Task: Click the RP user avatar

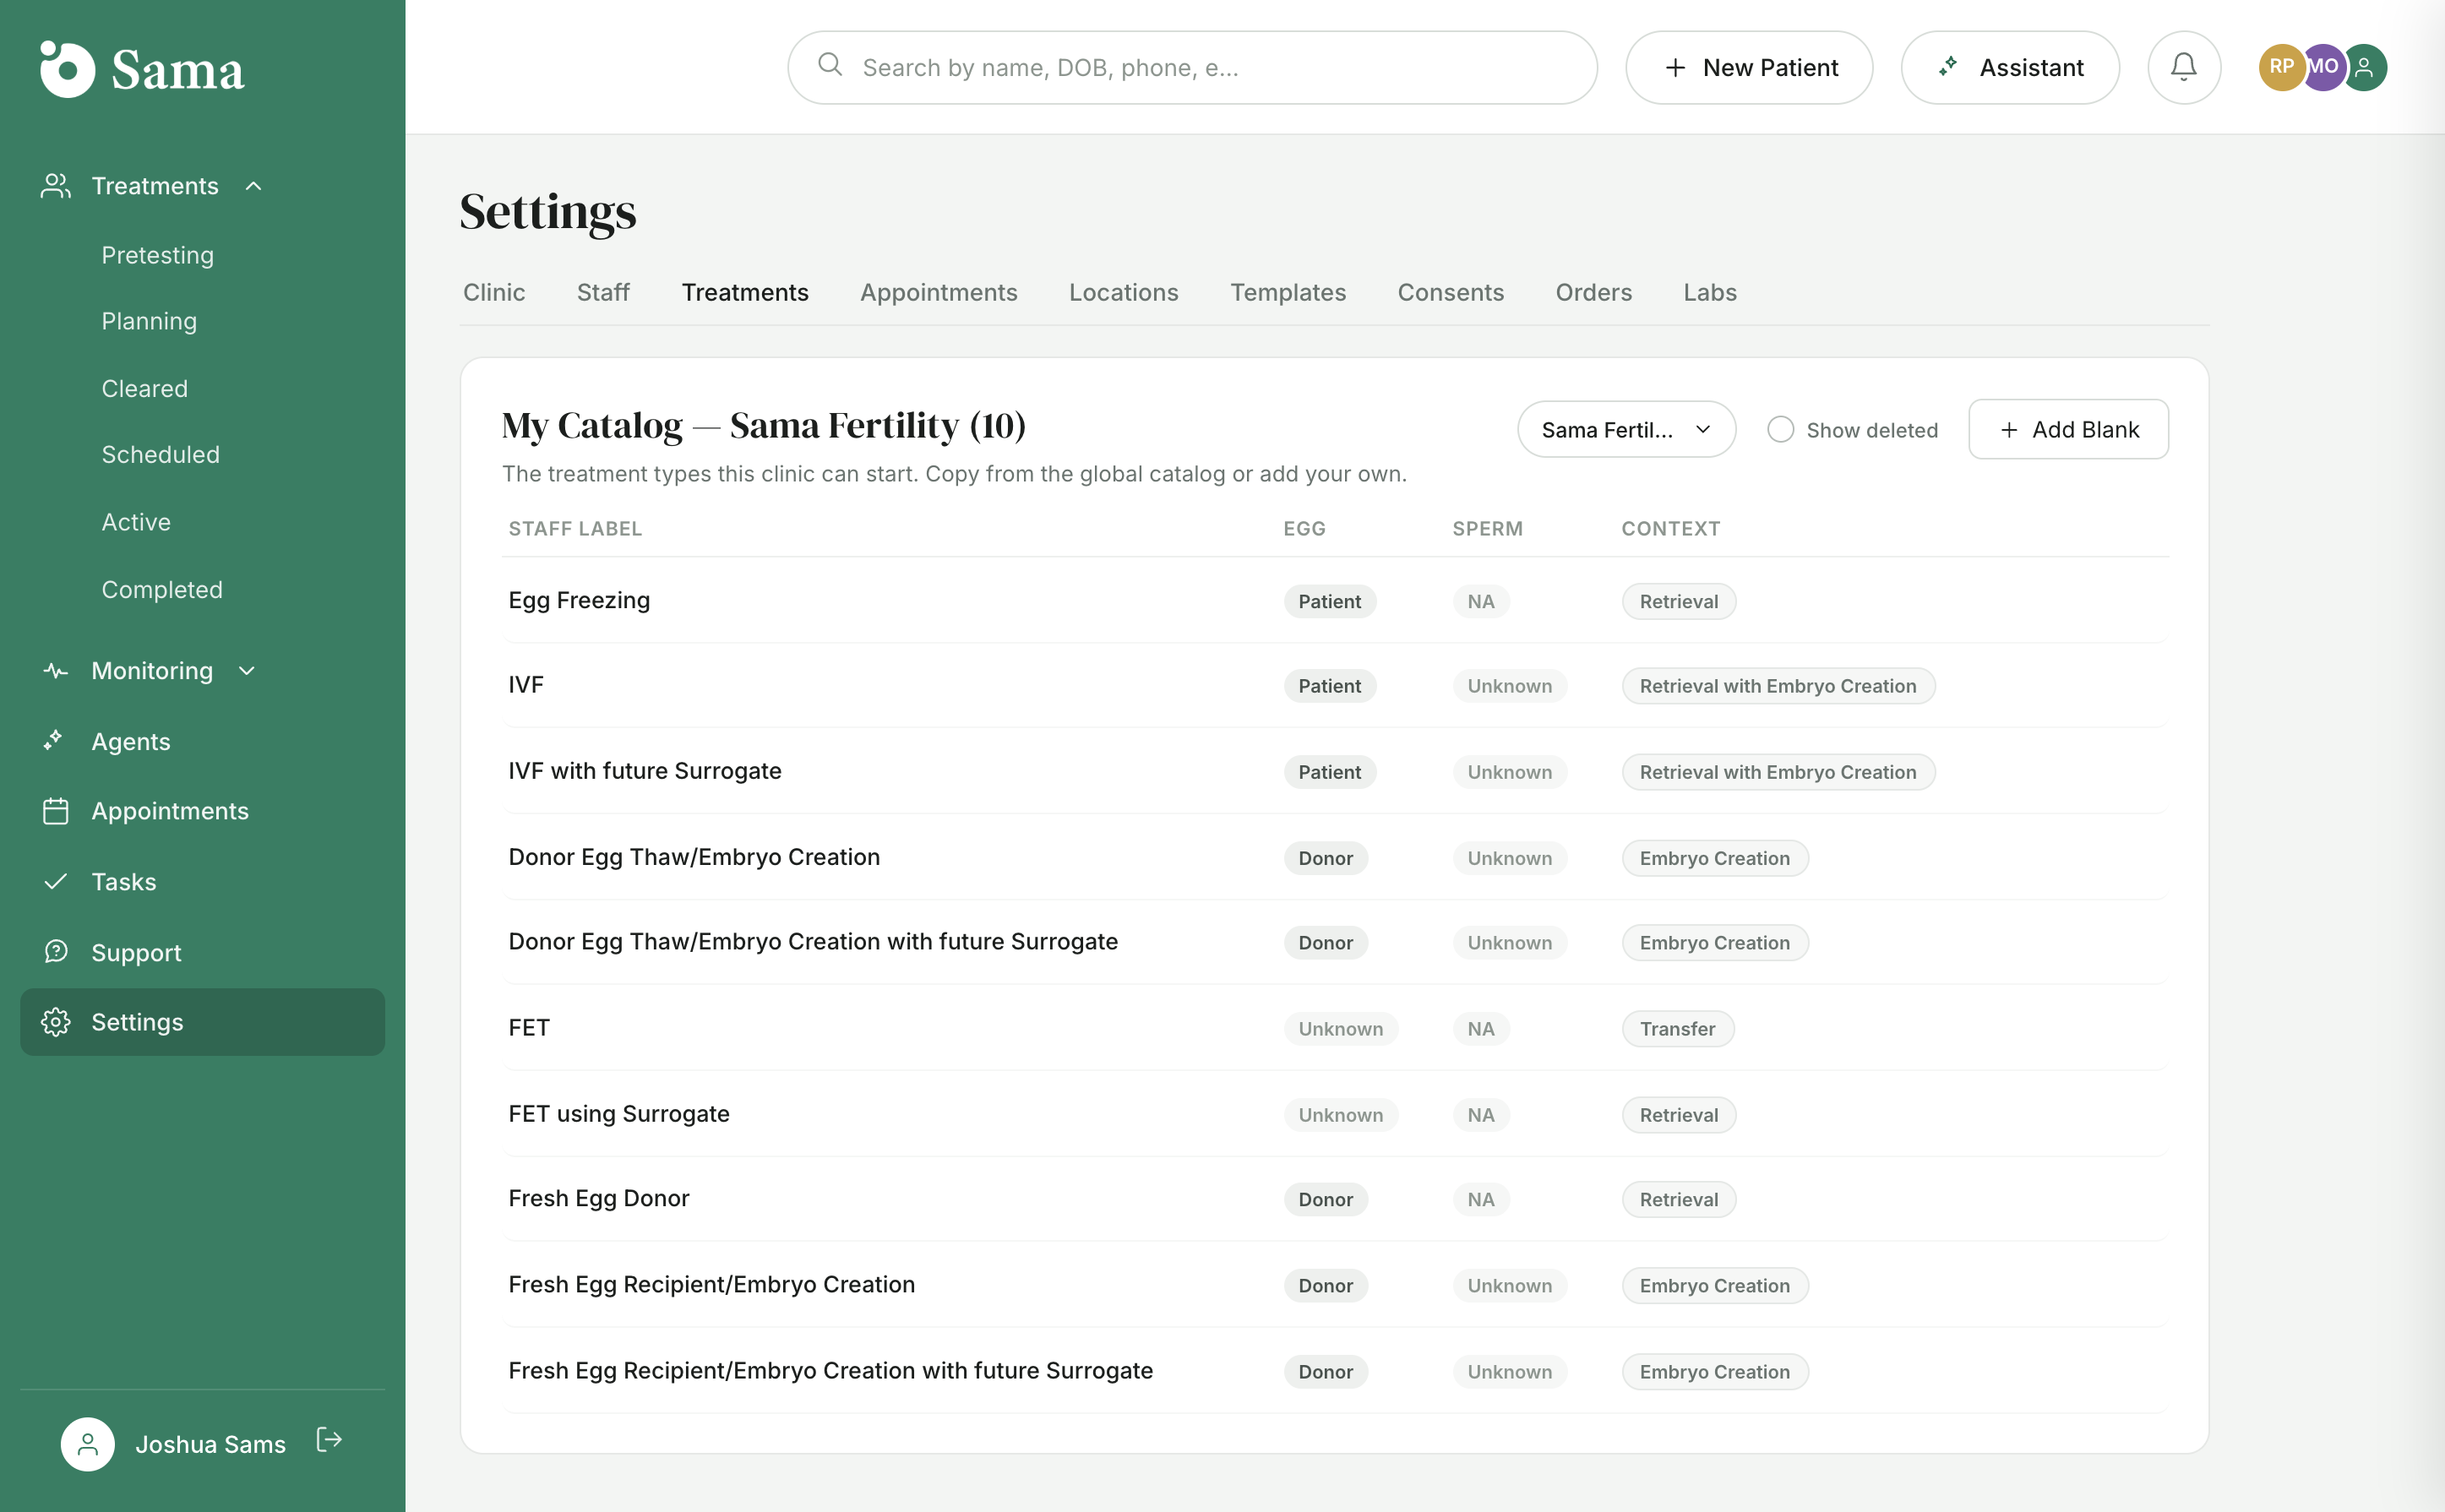Action: click(x=2281, y=67)
